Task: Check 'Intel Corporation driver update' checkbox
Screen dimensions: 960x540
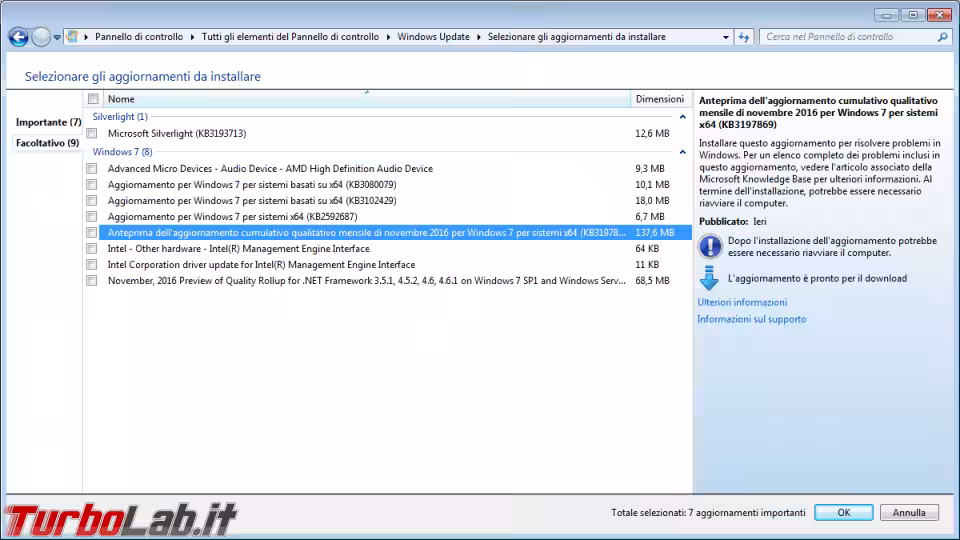Action: pos(92,264)
